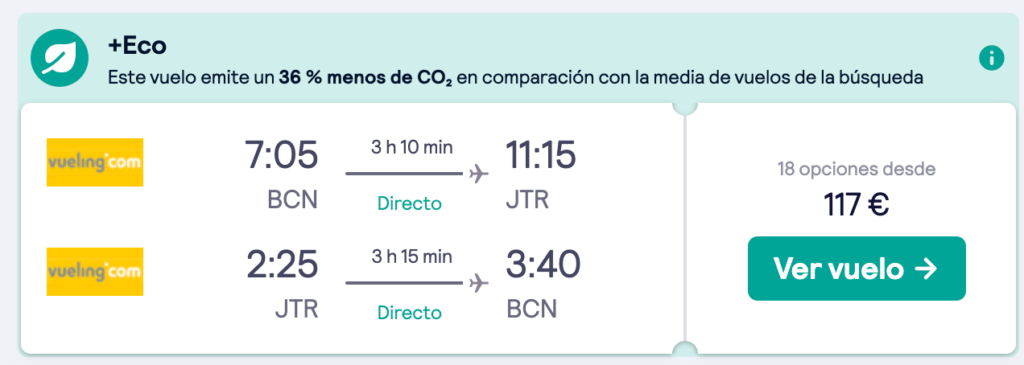1024x365 pixels.
Task: Click the return Directo label
Action: coord(409,313)
